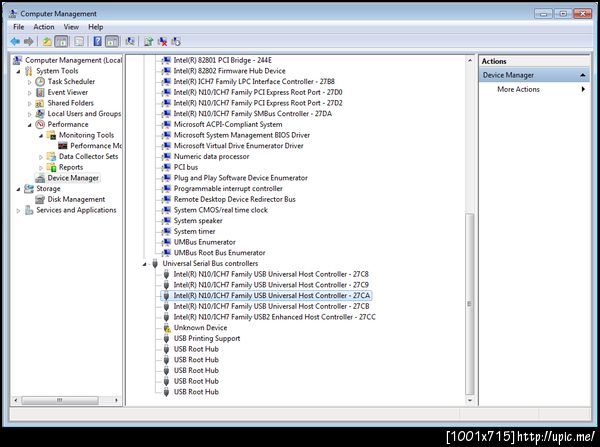Click the console tree scroll left arrow
This screenshot has width=600, height=447.
coord(15,400)
